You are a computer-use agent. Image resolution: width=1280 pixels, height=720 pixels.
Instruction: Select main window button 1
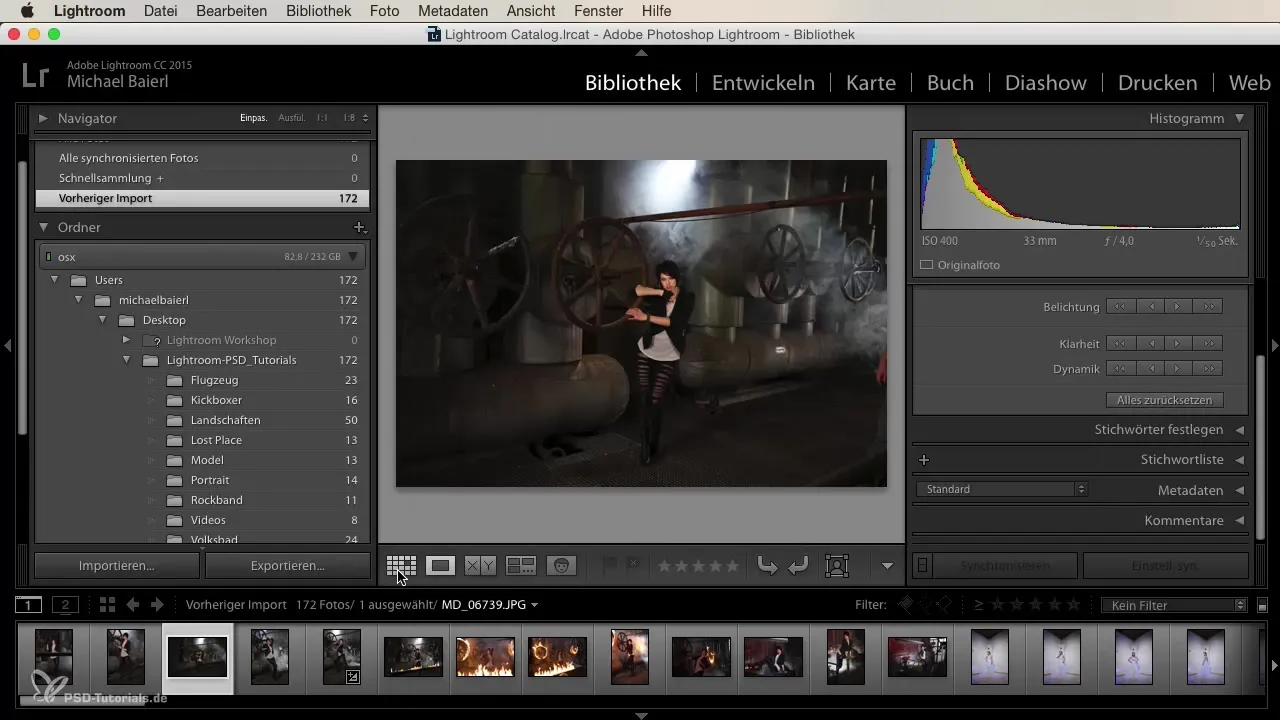[x=29, y=605]
